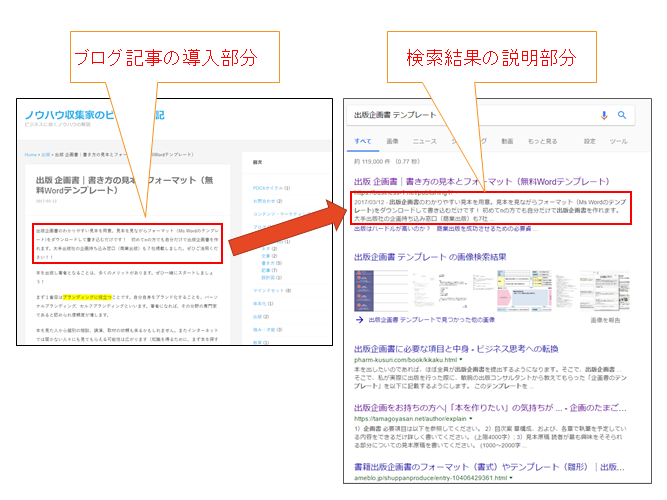The image size is (667, 500).
Task: Click the search box with 出版企画書 テンプレート
Action: coord(491,115)
